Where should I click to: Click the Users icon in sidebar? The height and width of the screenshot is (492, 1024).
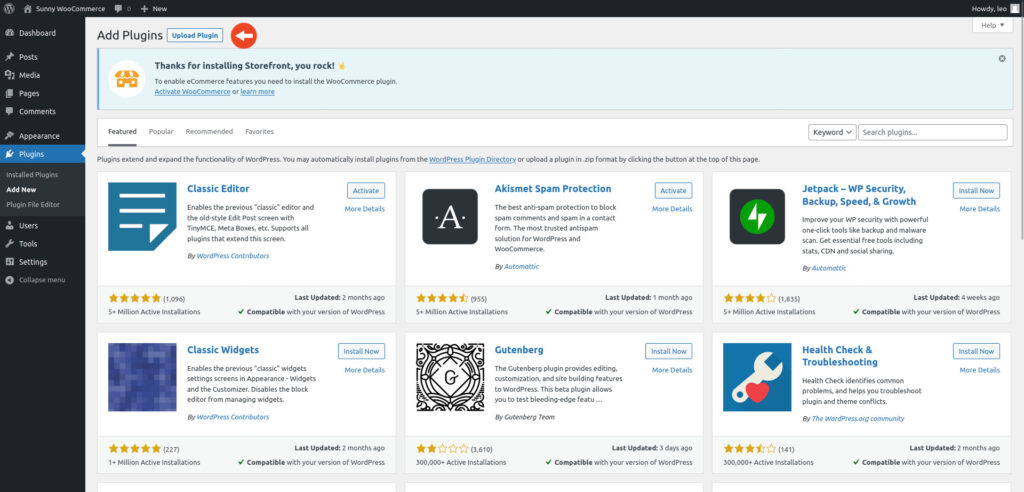pyautogui.click(x=9, y=225)
